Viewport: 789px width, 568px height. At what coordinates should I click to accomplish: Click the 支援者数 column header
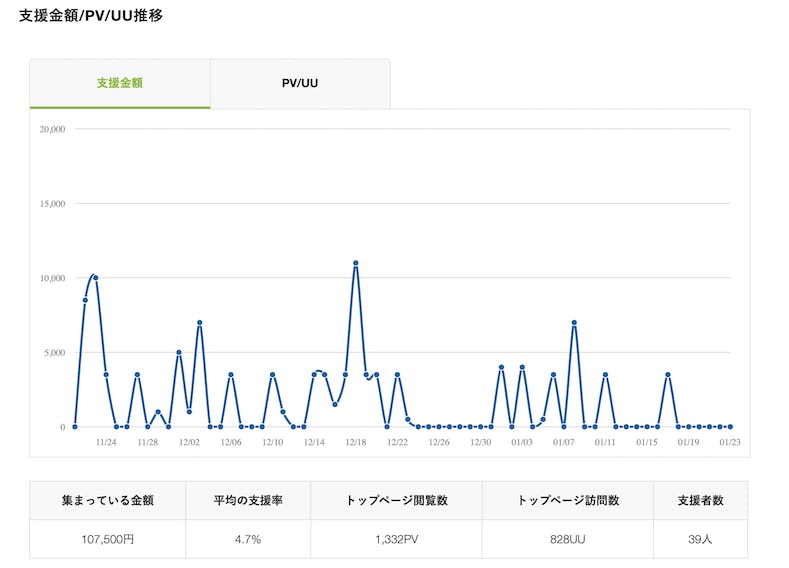click(x=700, y=500)
